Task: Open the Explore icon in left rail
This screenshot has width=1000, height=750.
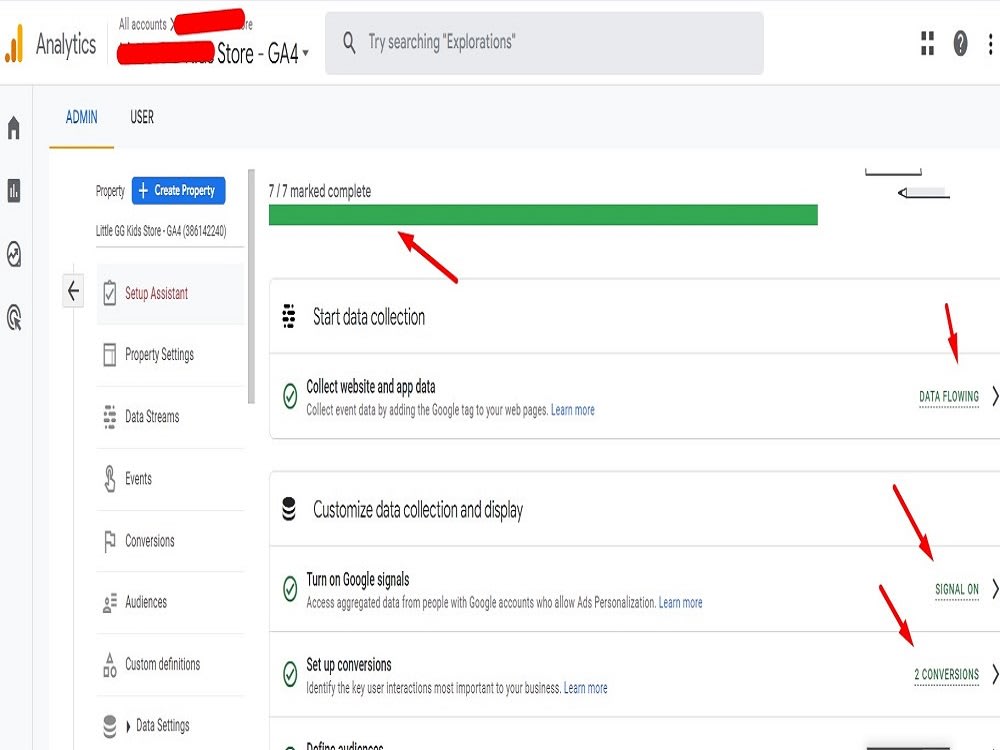Action: [x=14, y=254]
